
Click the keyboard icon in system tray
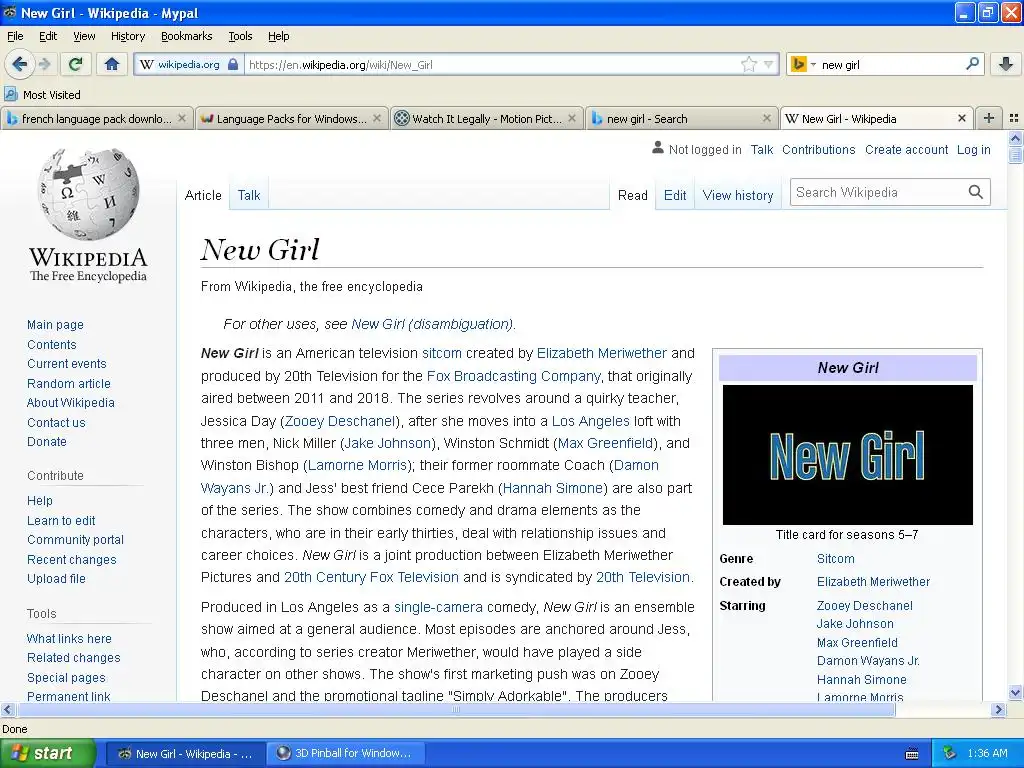pyautogui.click(x=912, y=754)
